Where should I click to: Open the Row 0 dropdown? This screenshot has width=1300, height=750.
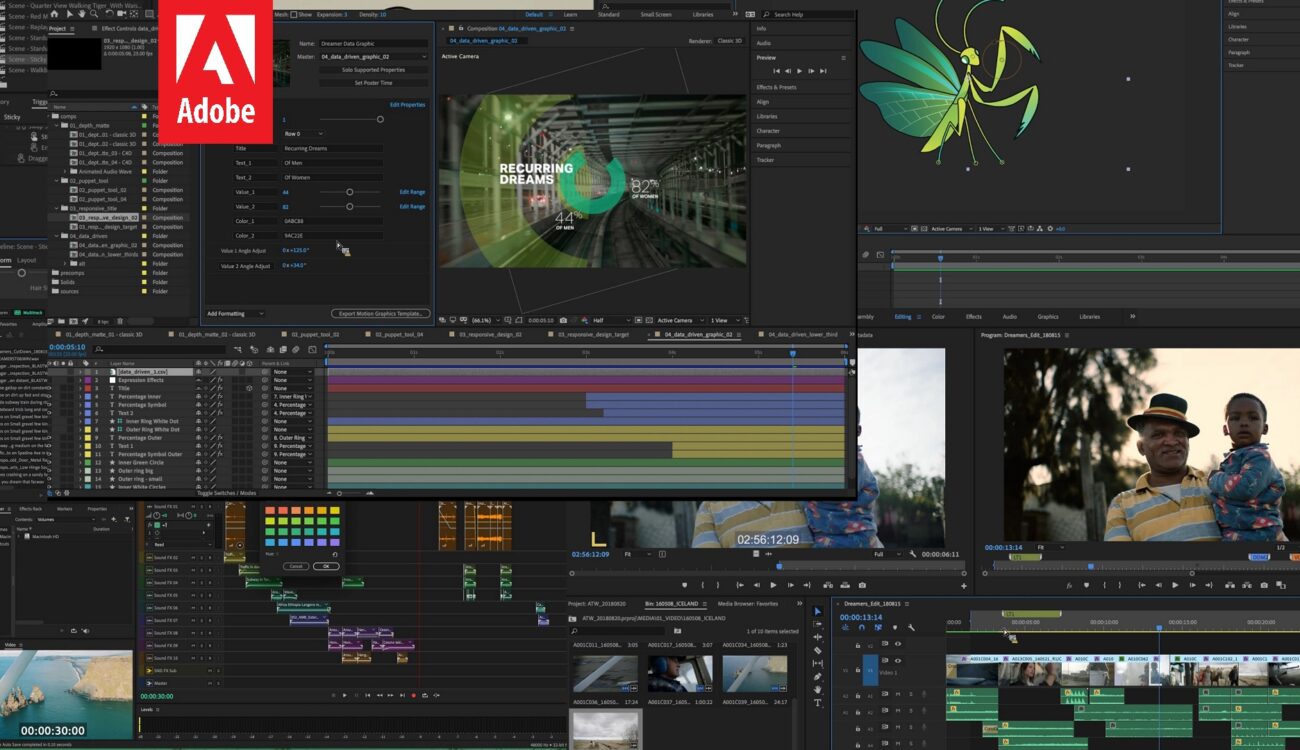pos(304,133)
